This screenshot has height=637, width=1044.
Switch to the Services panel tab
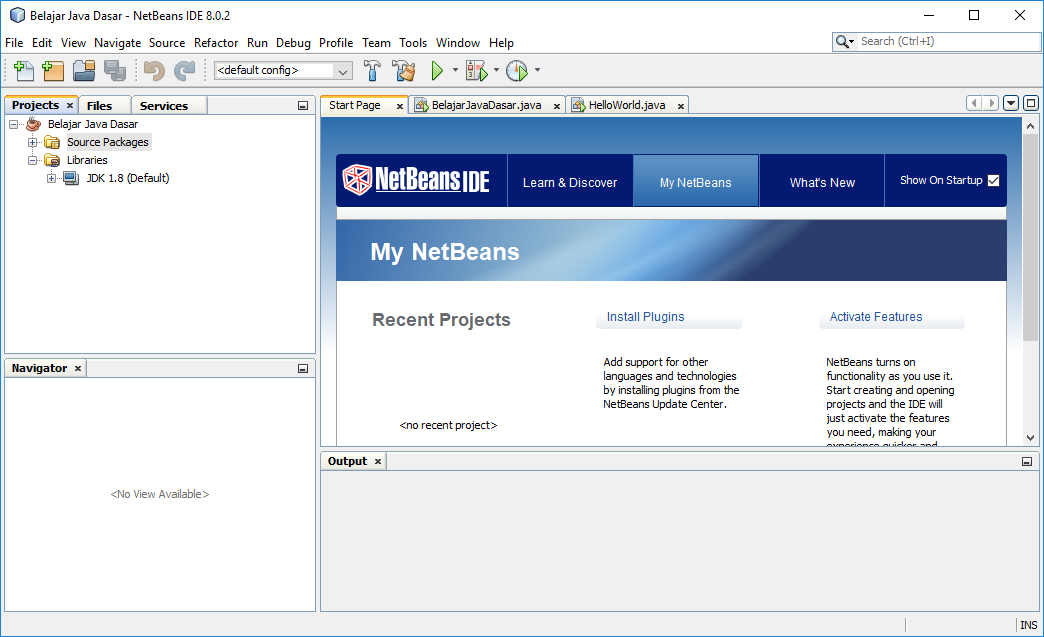168,104
